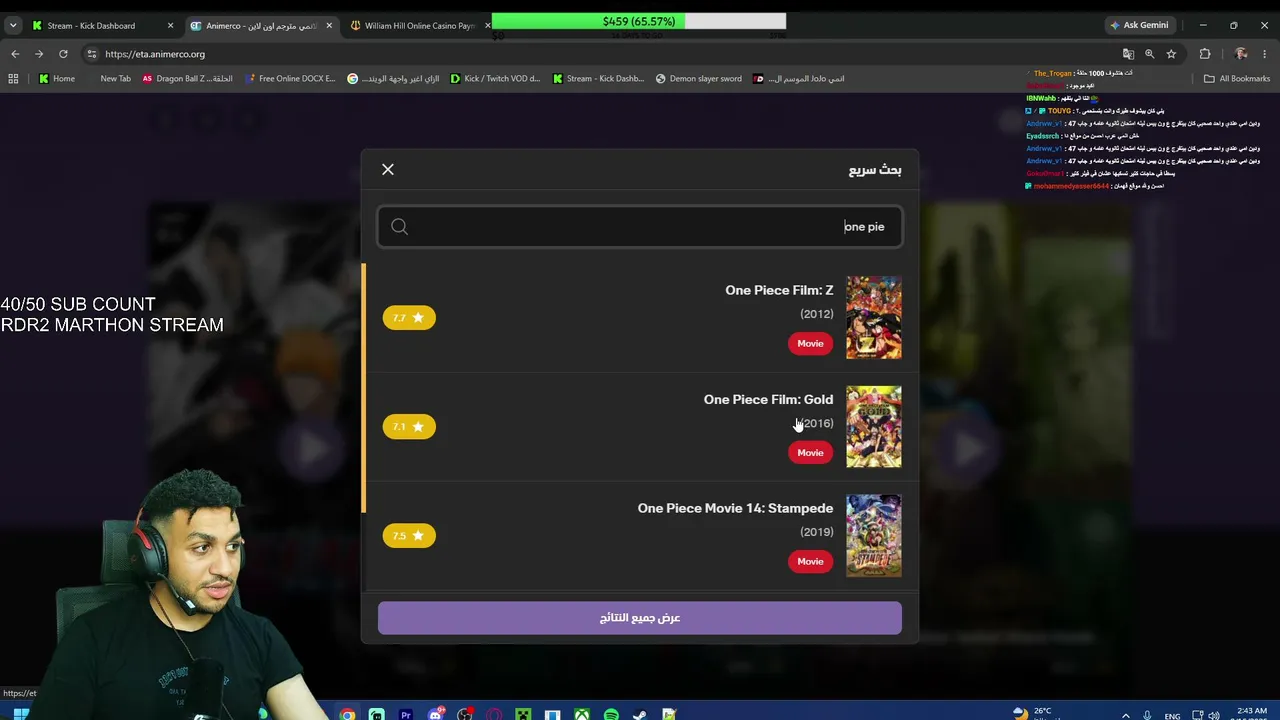
Task: Open Google Chrome from the taskbar
Action: point(347,714)
